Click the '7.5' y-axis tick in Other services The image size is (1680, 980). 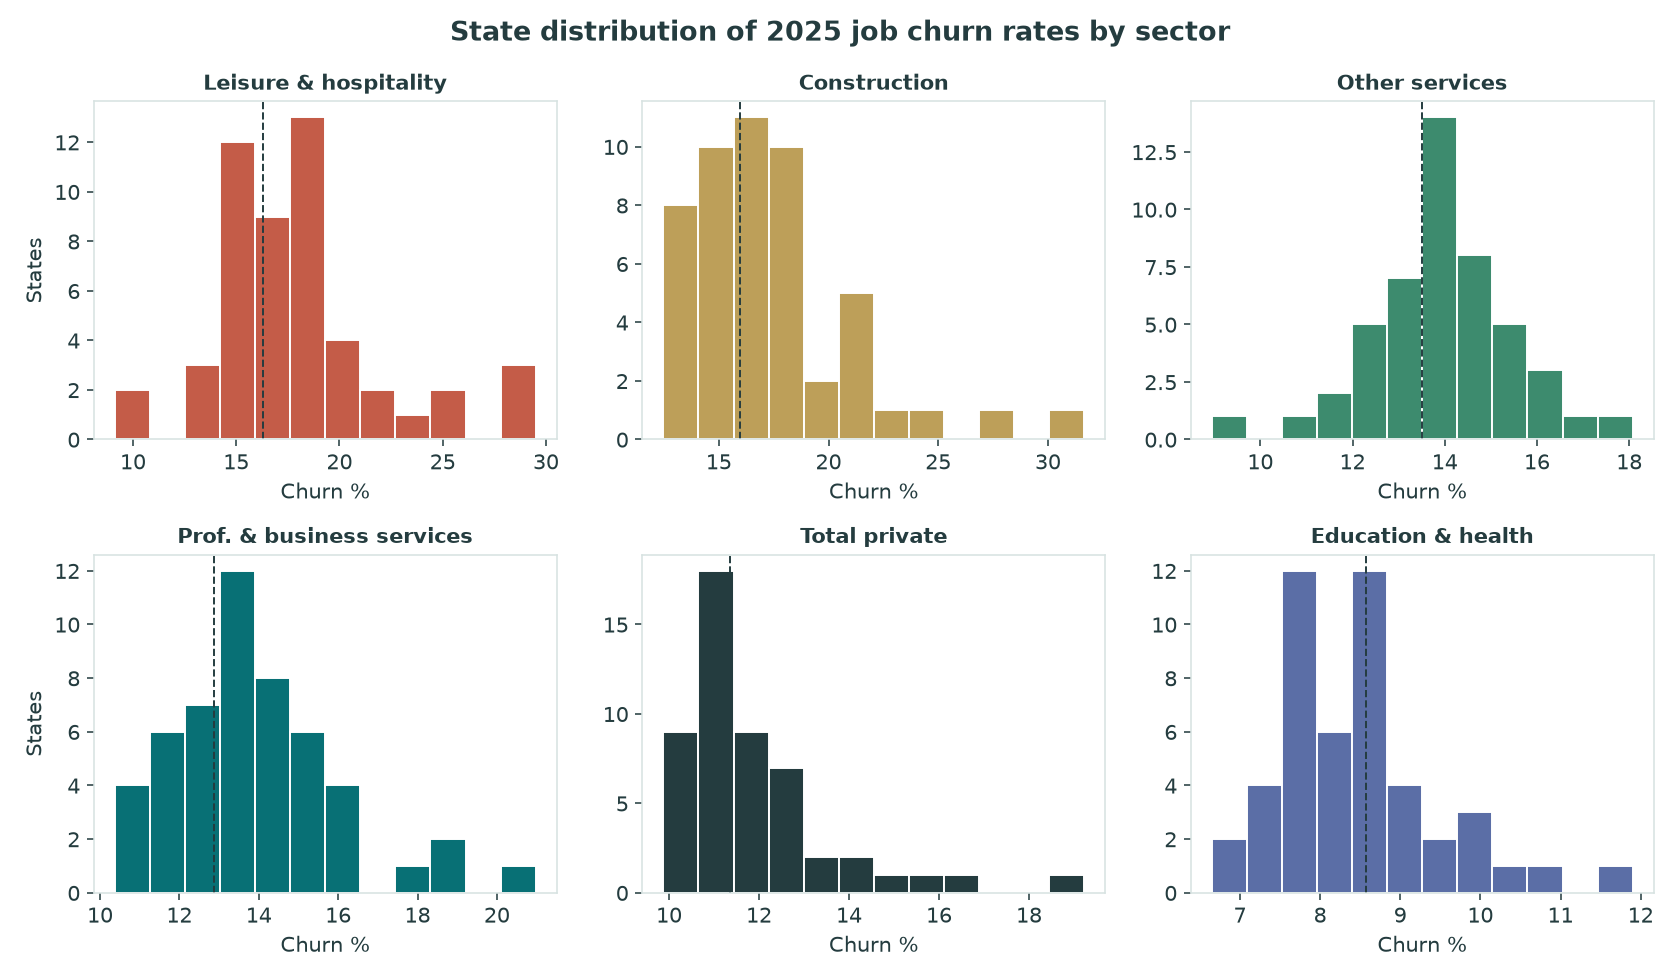pyautogui.click(x=1160, y=268)
